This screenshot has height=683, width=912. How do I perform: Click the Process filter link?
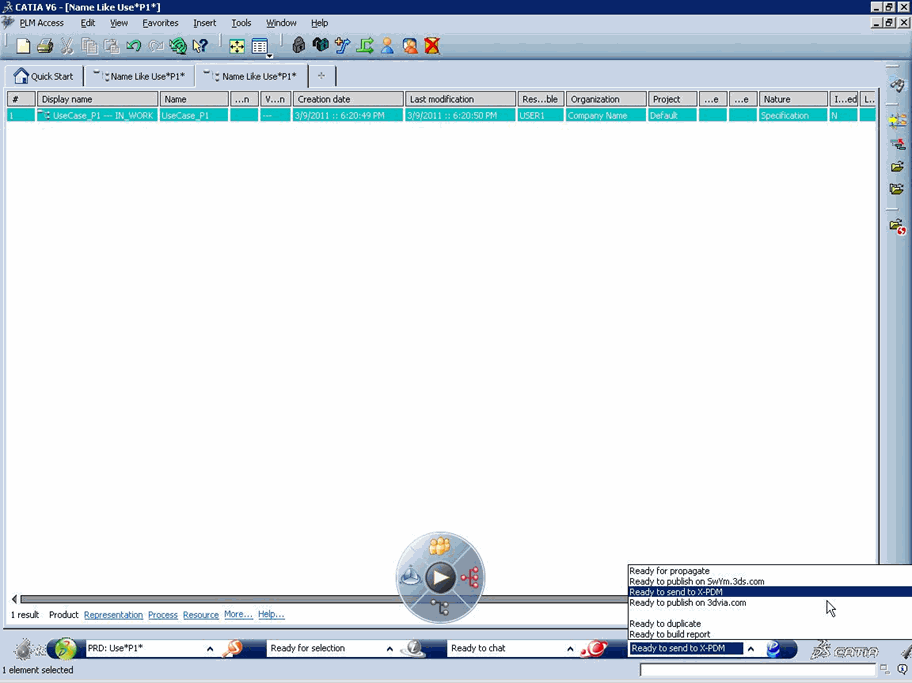(163, 615)
